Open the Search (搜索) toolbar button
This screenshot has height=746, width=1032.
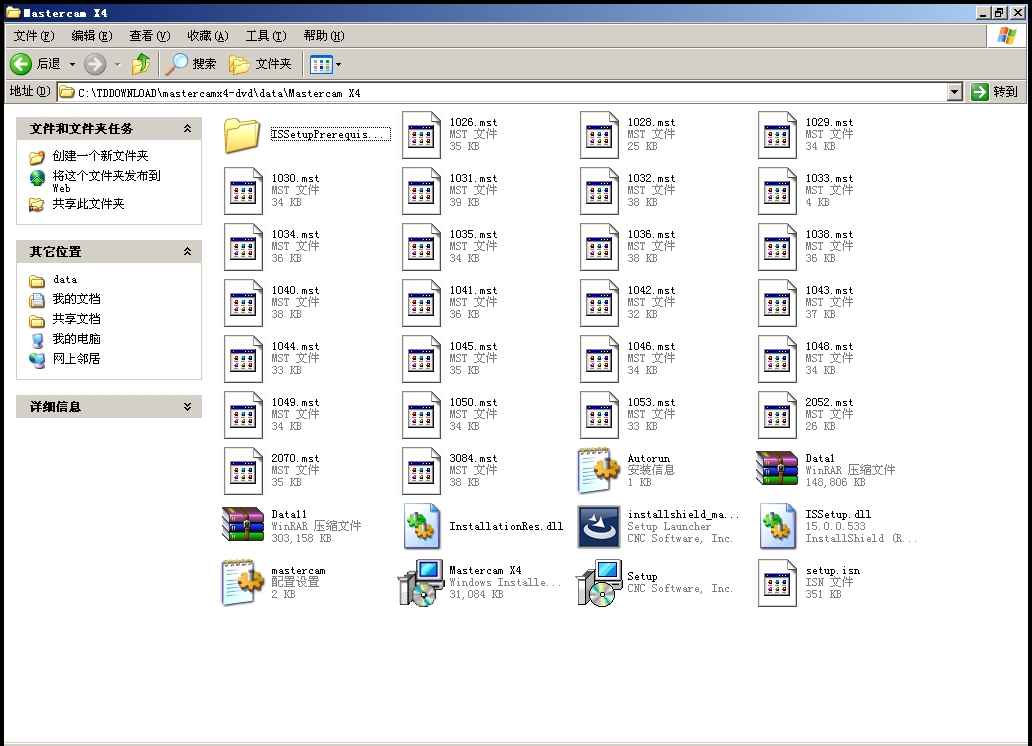click(x=190, y=64)
